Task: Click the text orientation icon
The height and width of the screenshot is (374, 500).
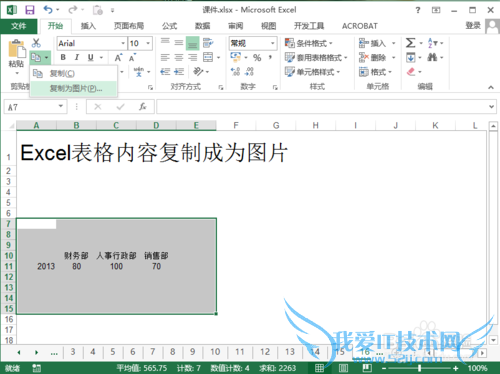Action: click(x=198, y=71)
